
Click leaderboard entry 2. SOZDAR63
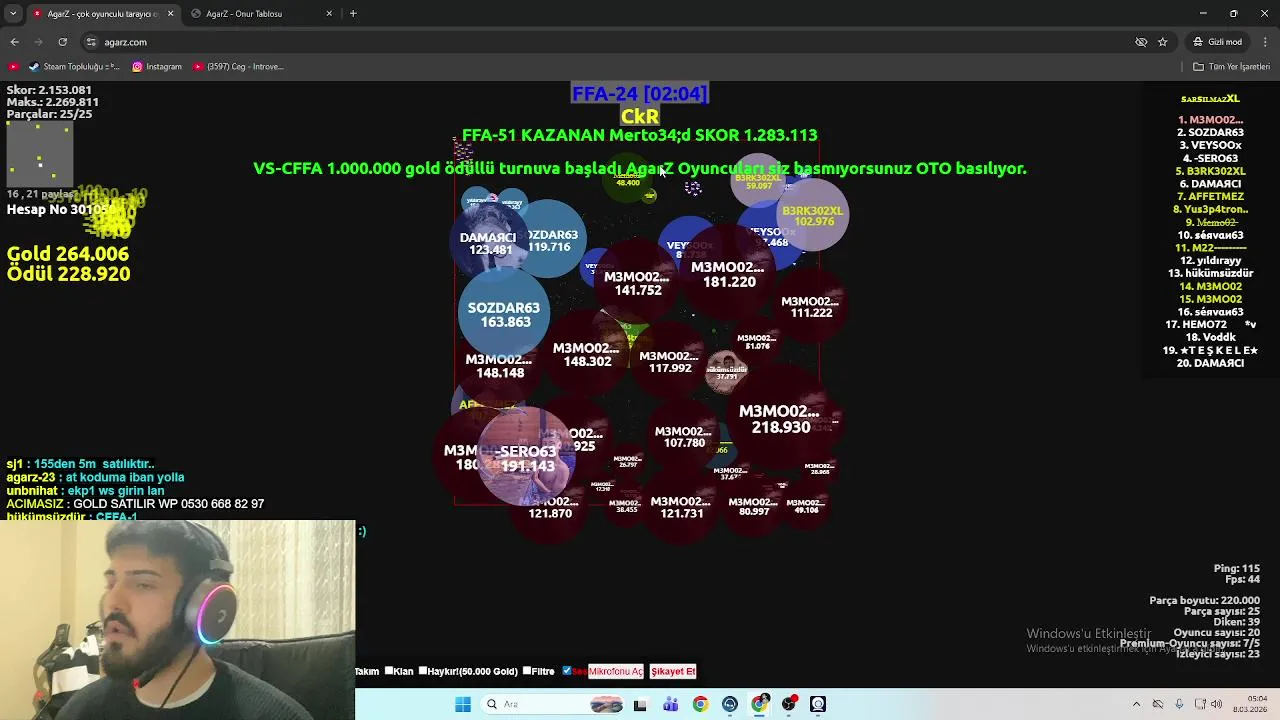[x=1211, y=132]
